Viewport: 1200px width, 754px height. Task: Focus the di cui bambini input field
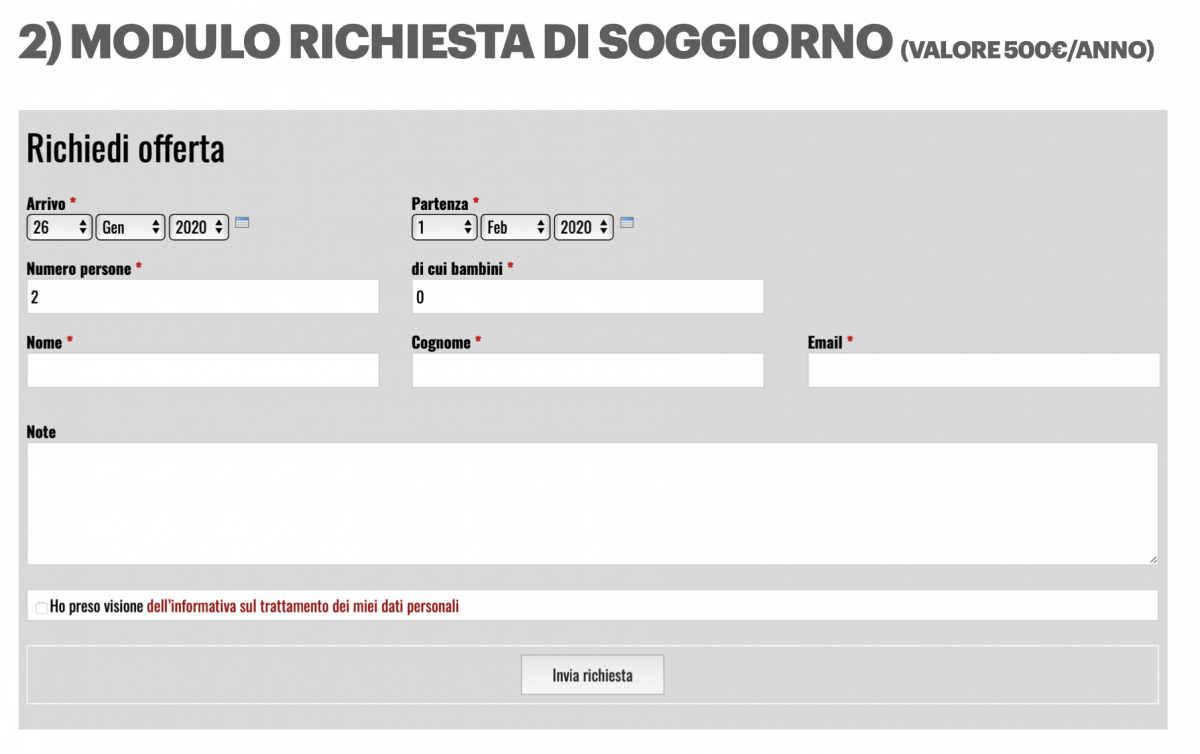click(588, 297)
